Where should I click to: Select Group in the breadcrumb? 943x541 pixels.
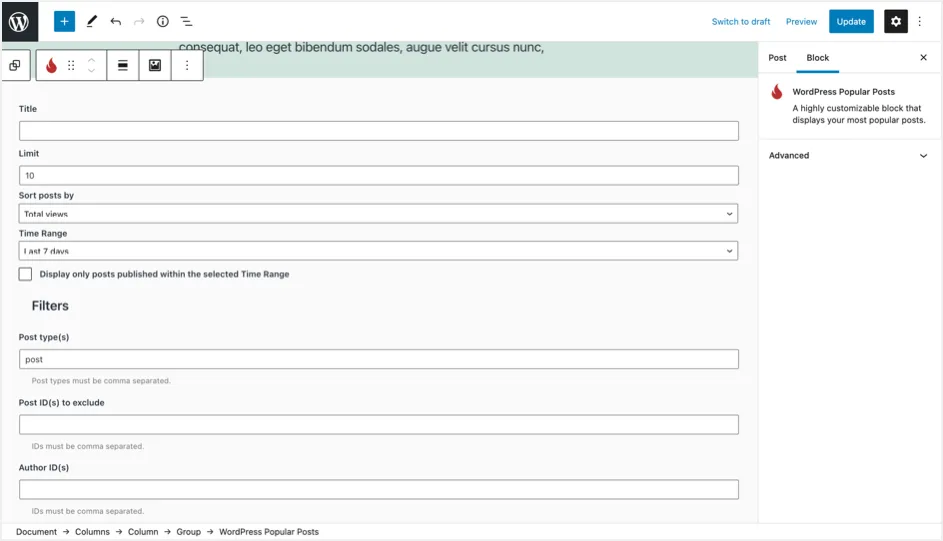[188, 532]
